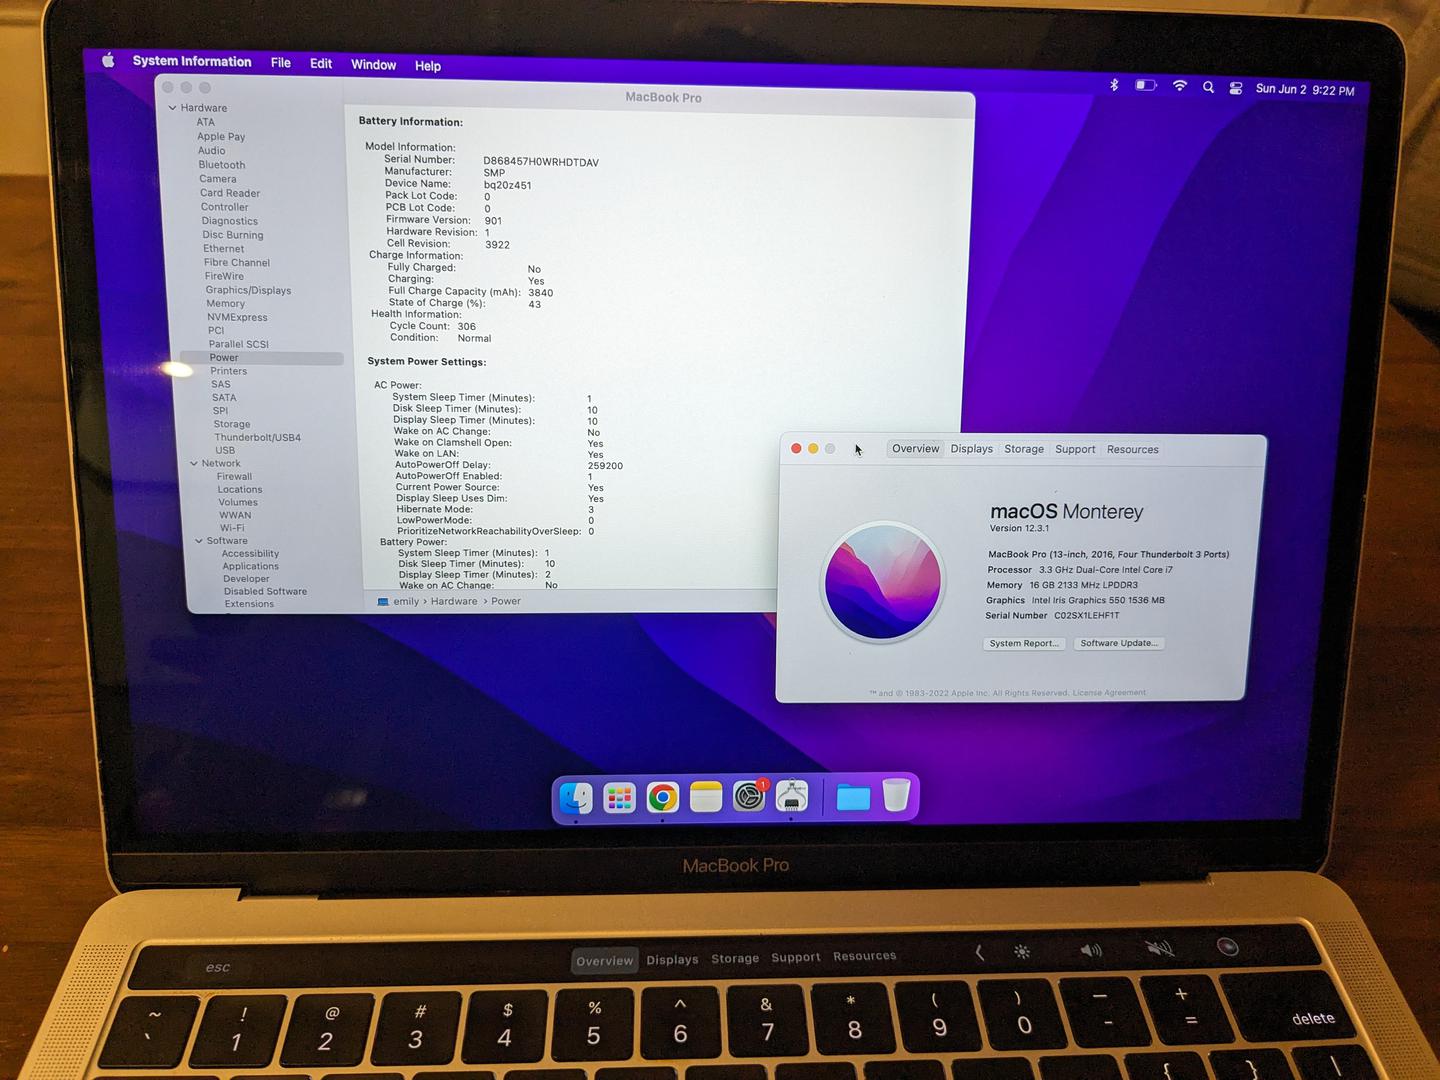Click the System Report... button

pyautogui.click(x=1024, y=643)
